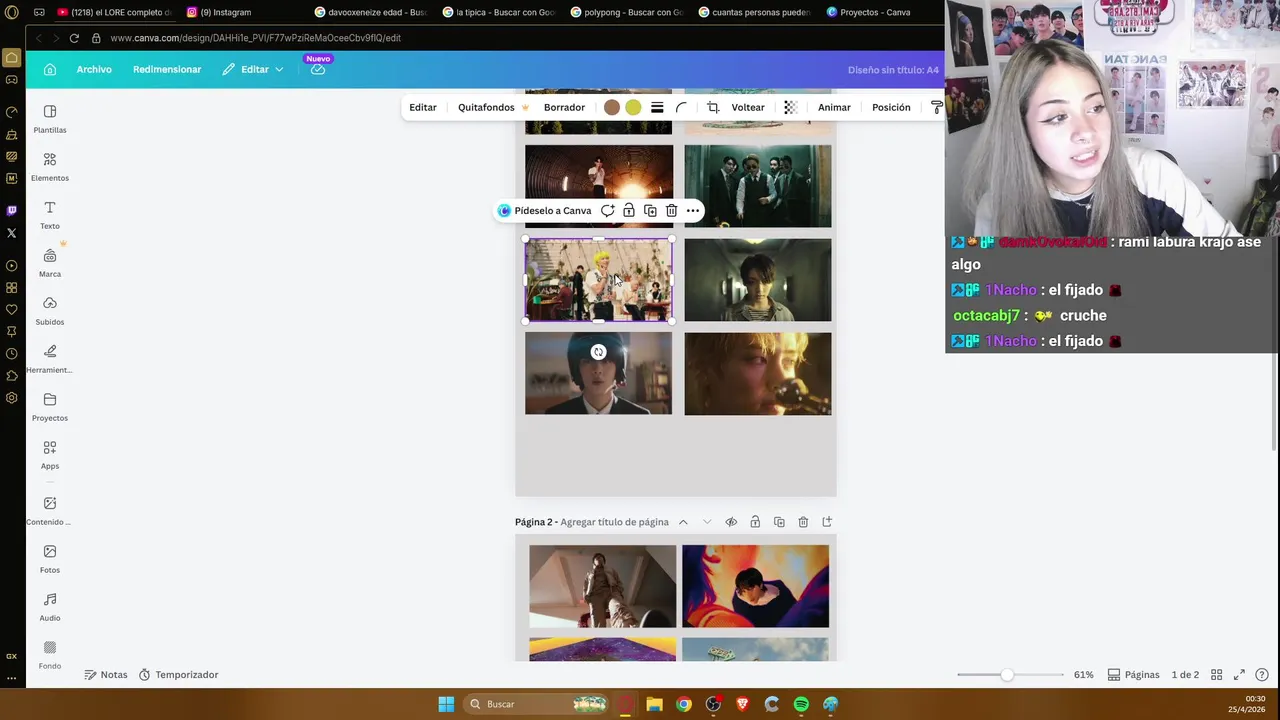Delete Página 2
This screenshot has width=1280, height=720.
pyautogui.click(x=803, y=522)
